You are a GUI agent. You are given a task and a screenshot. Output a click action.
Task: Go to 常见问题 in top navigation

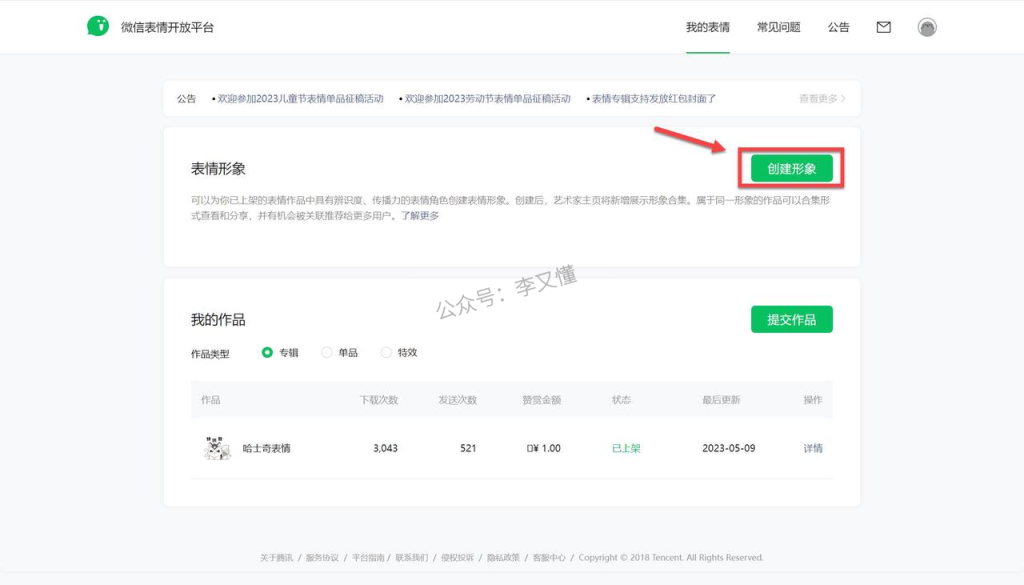tap(778, 27)
